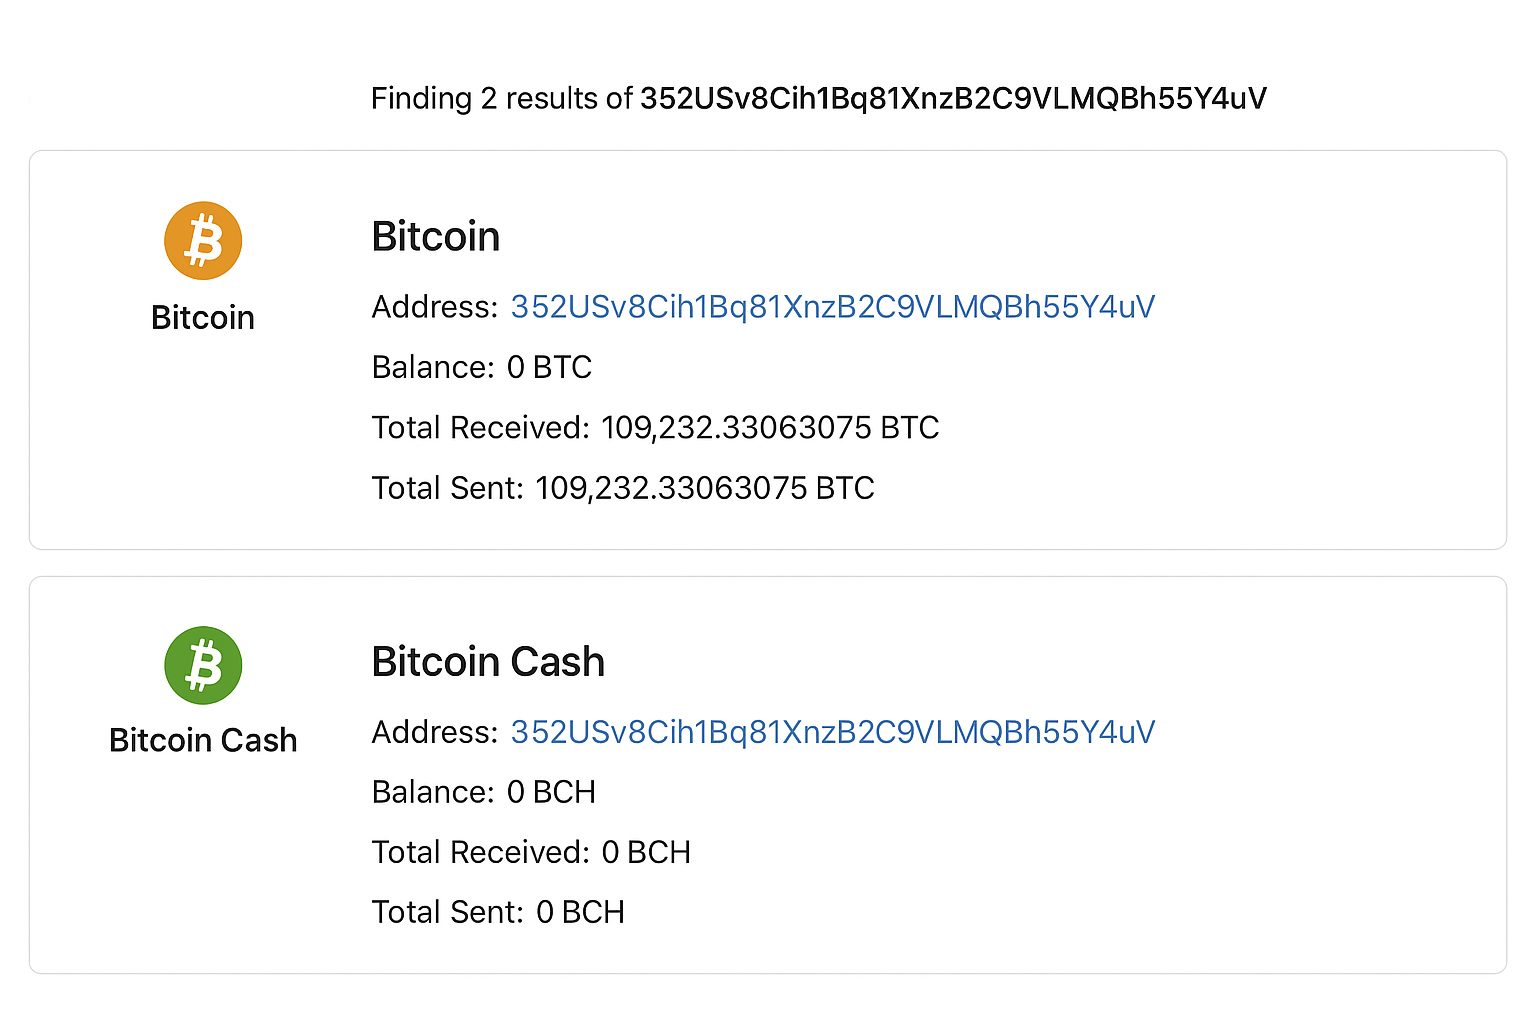
Task: Select the Total Sent: 109,232.33063075 BTC value
Action: 705,488
